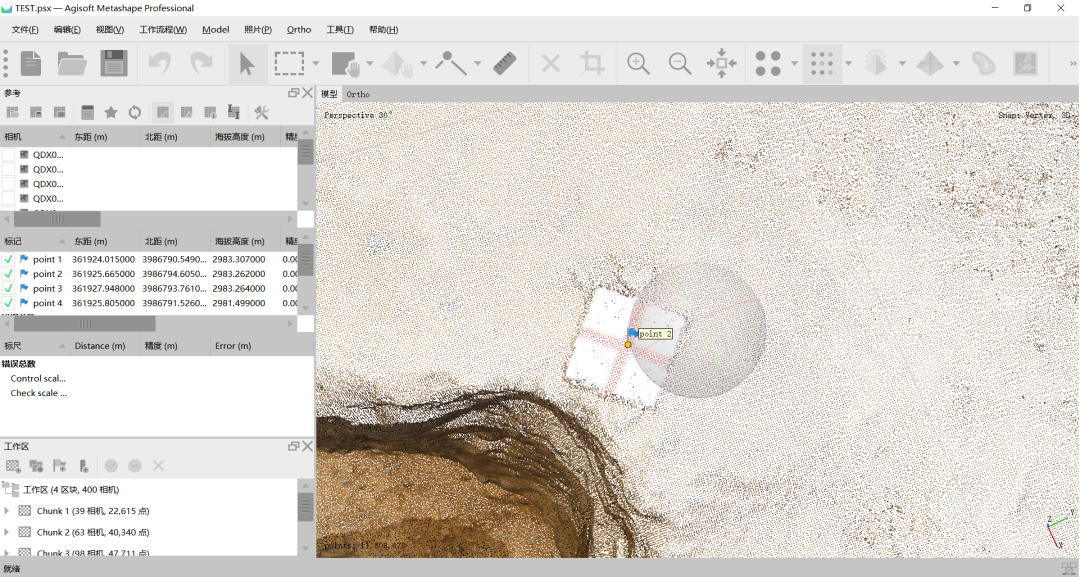
Task: Click the Optimize Cameras star icon
Action: coord(110,112)
